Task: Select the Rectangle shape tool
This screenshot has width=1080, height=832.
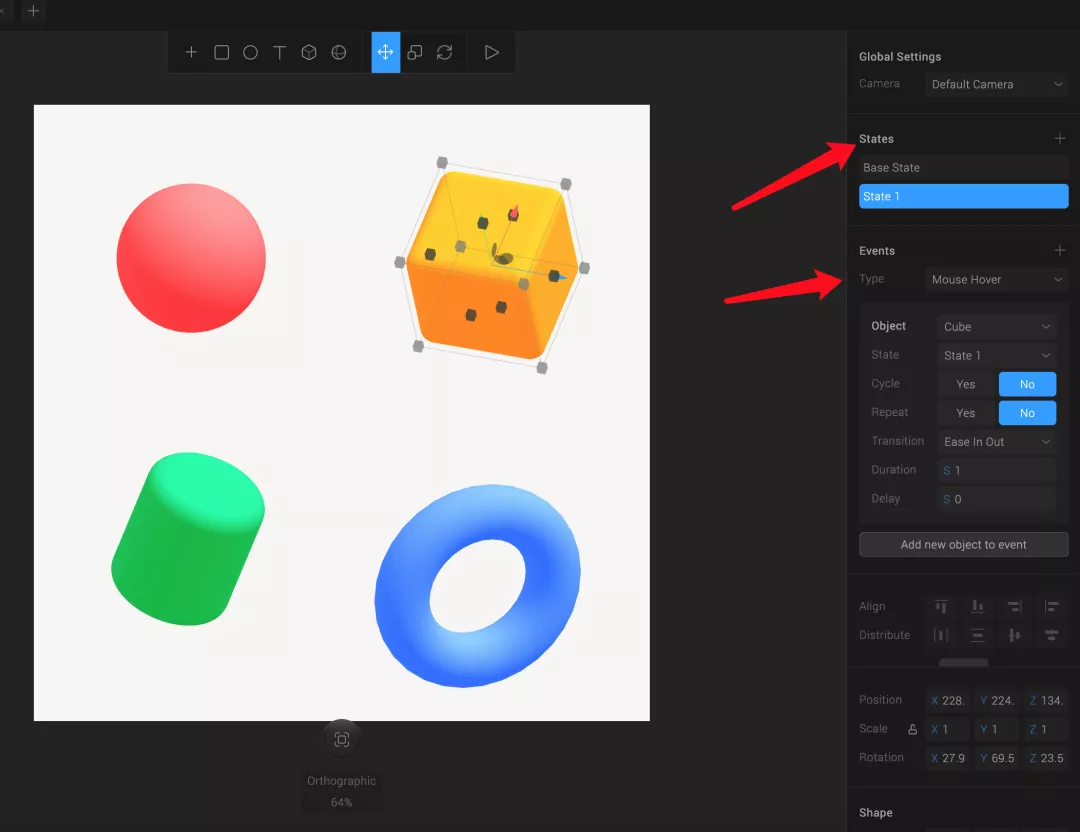Action: [222, 52]
